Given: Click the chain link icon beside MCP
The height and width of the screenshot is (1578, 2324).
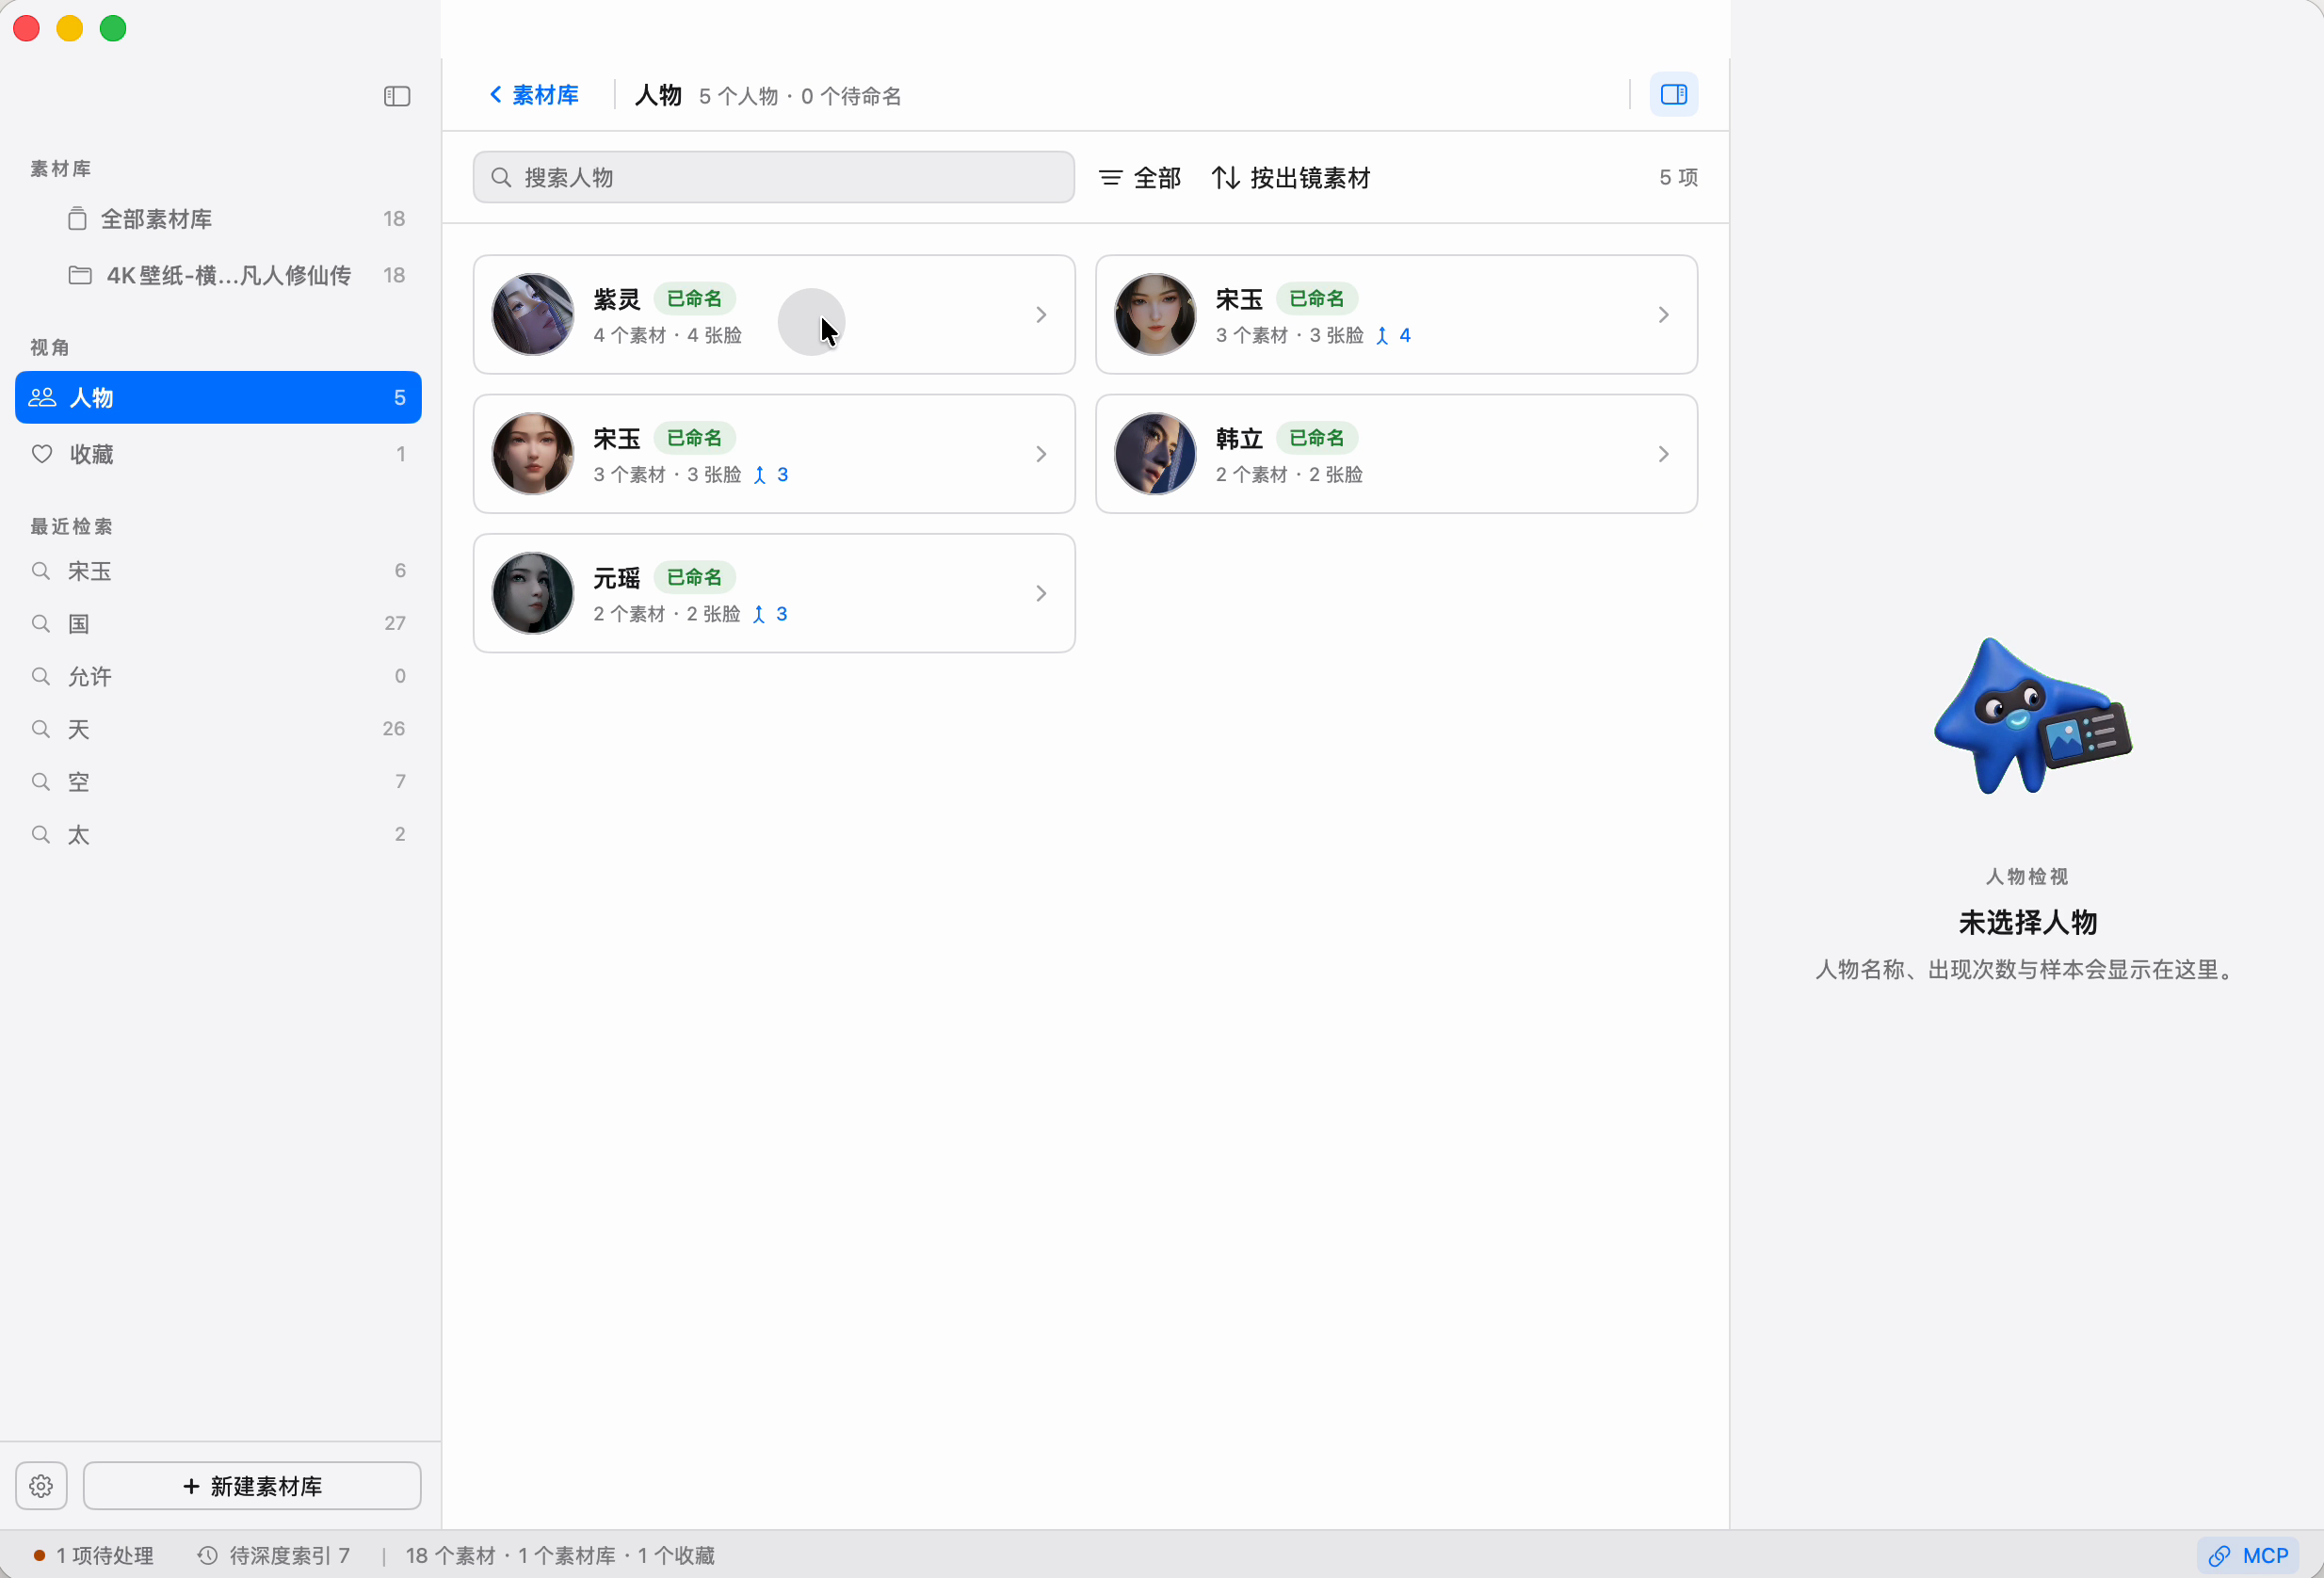Looking at the screenshot, I should pyautogui.click(x=2219, y=1555).
